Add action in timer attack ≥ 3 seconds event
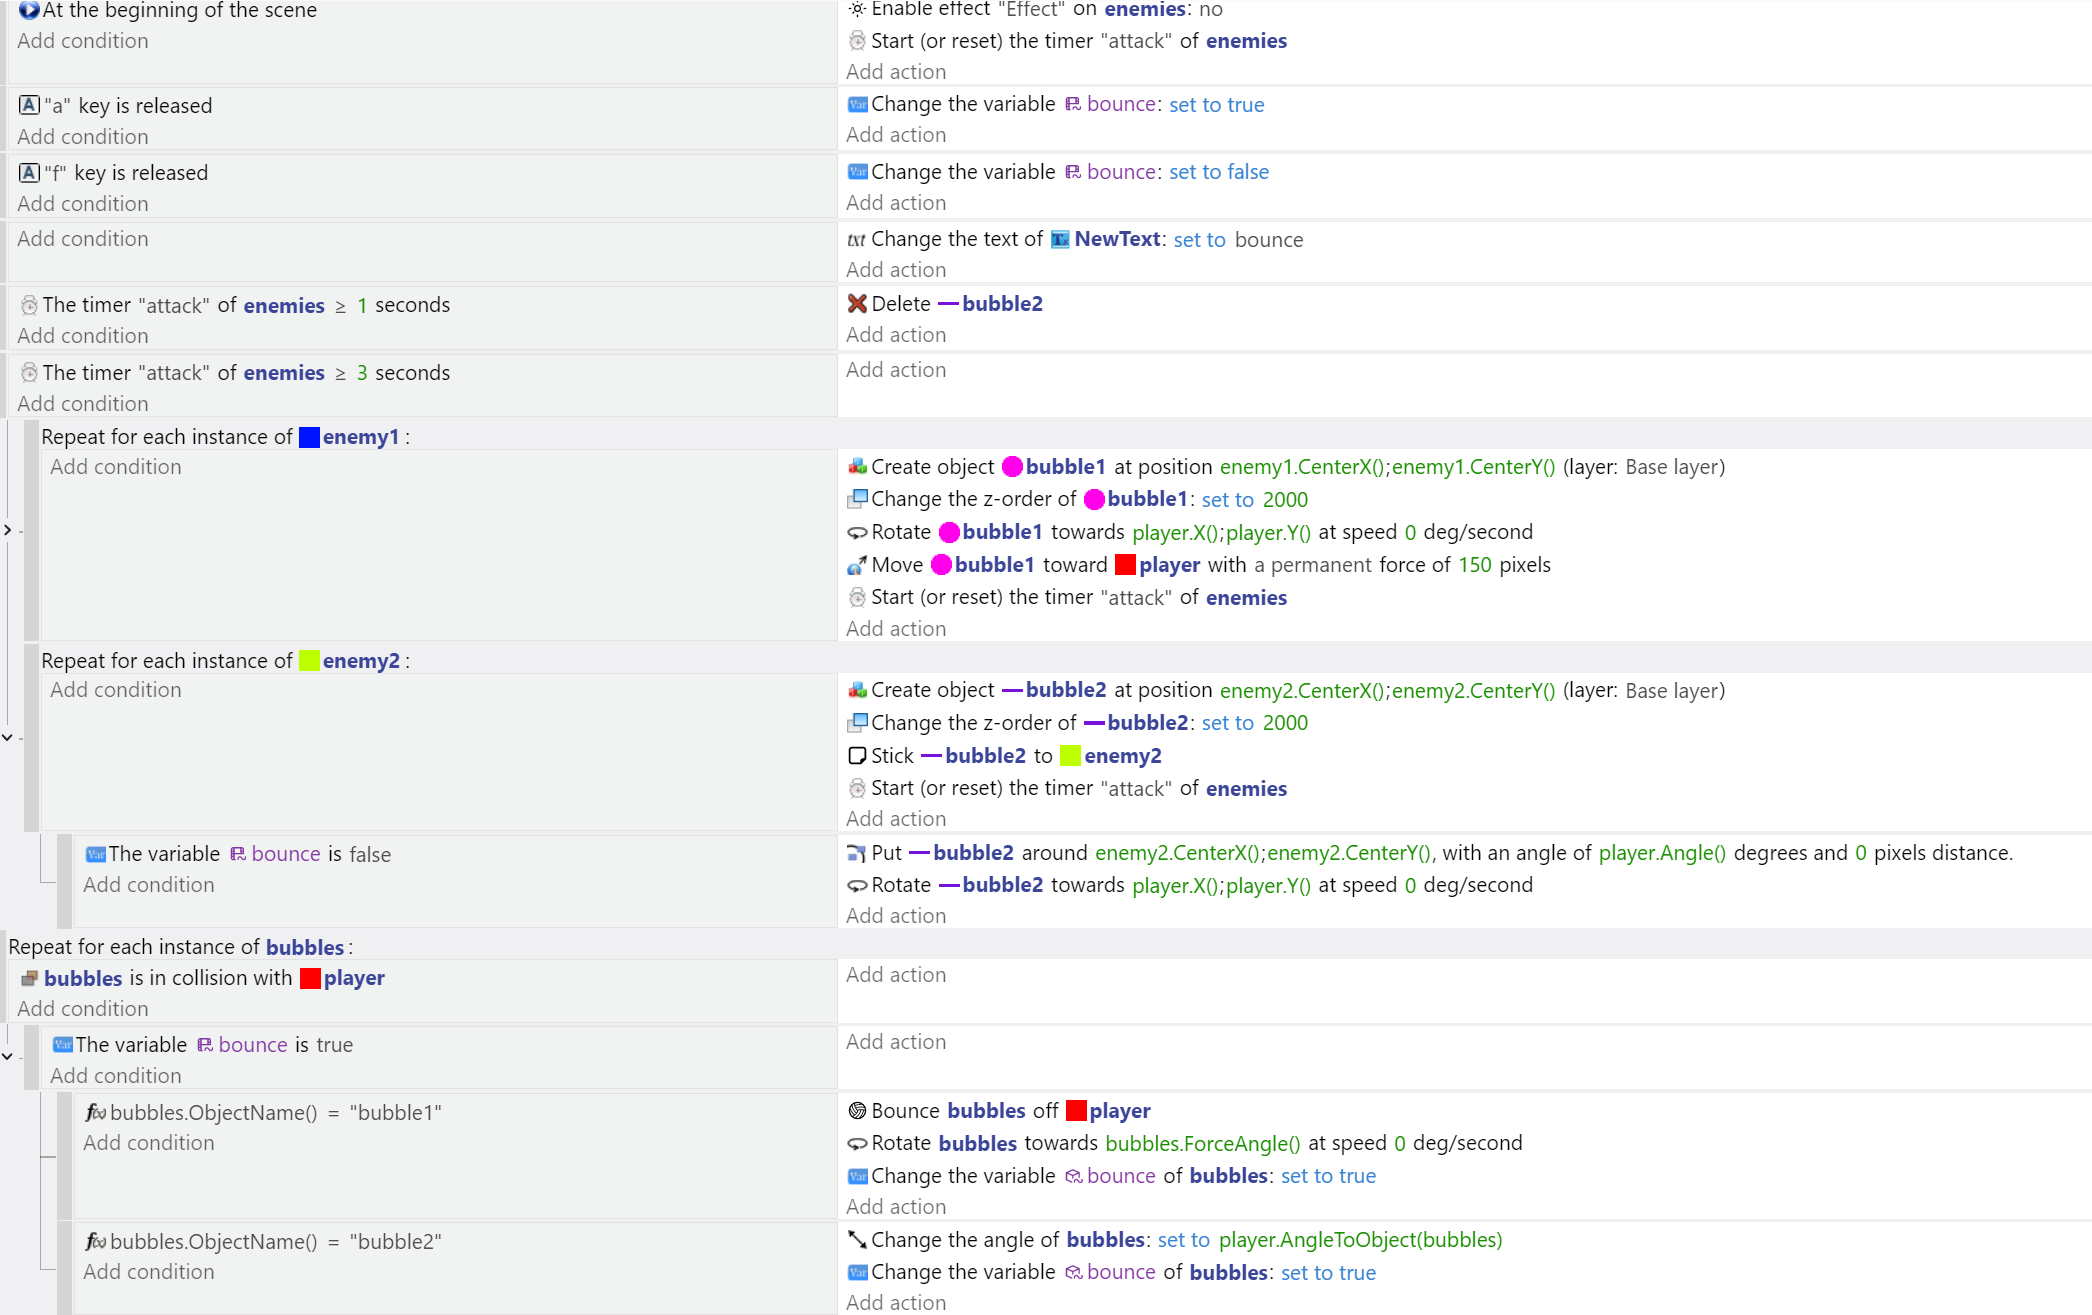Image resolution: width=2092 pixels, height=1315 pixels. coord(896,370)
